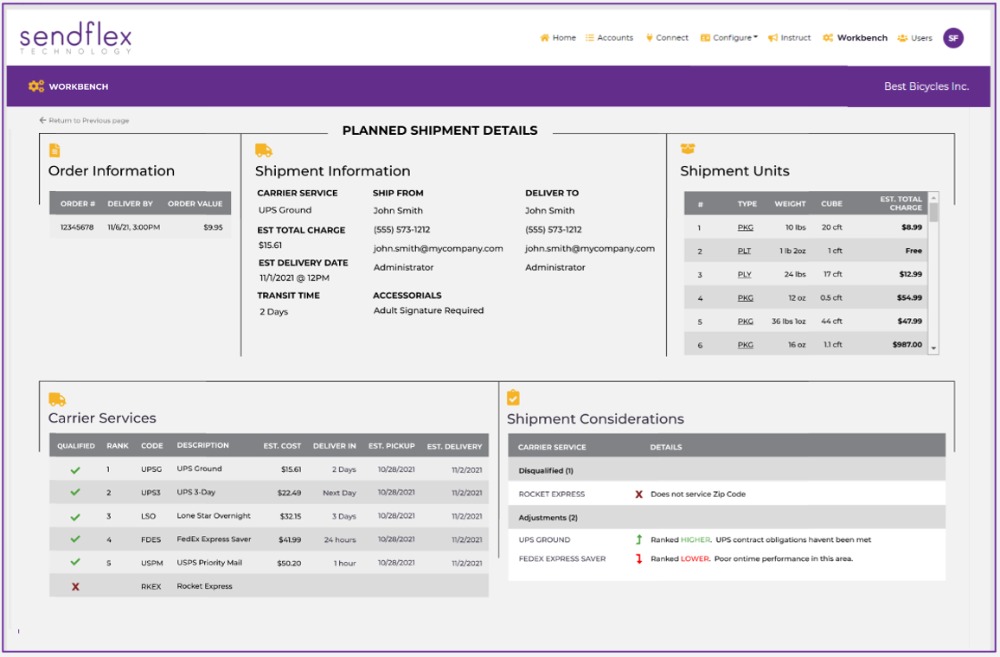The image size is (1000, 657).
Task: Click order number 12345678
Action: (x=77, y=227)
